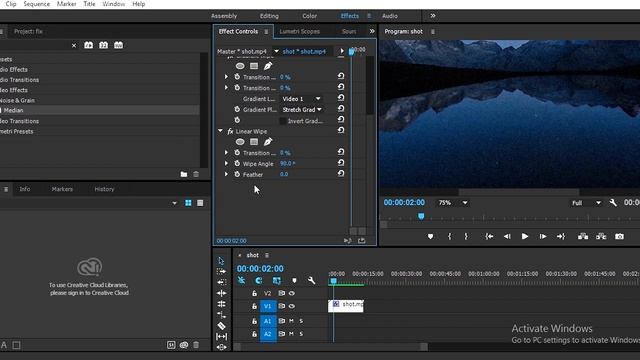Open the 75% zoom level dropdown

[x=452, y=202]
